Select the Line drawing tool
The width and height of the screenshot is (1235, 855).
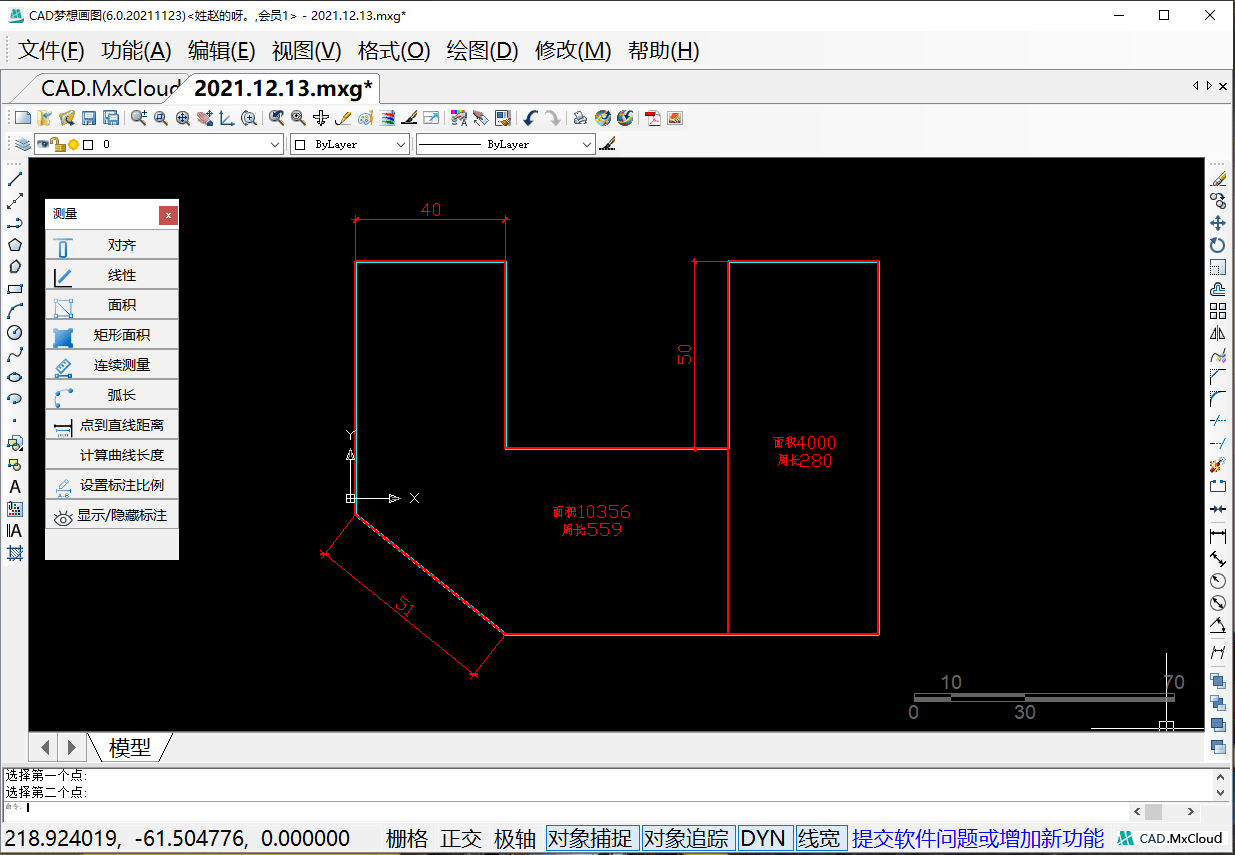pyautogui.click(x=15, y=179)
